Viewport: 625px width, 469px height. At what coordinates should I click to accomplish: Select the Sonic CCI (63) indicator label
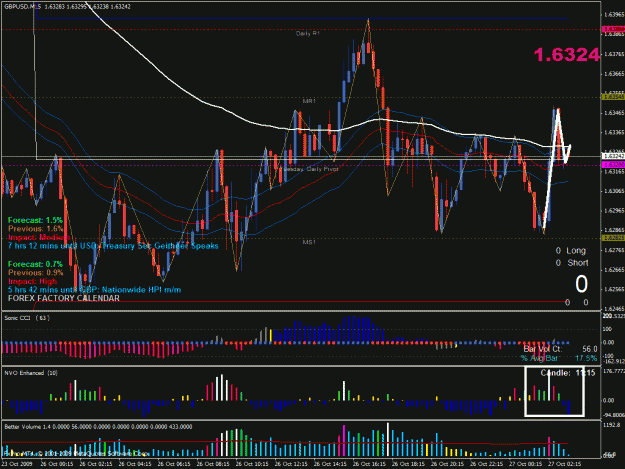pyautogui.click(x=27, y=318)
